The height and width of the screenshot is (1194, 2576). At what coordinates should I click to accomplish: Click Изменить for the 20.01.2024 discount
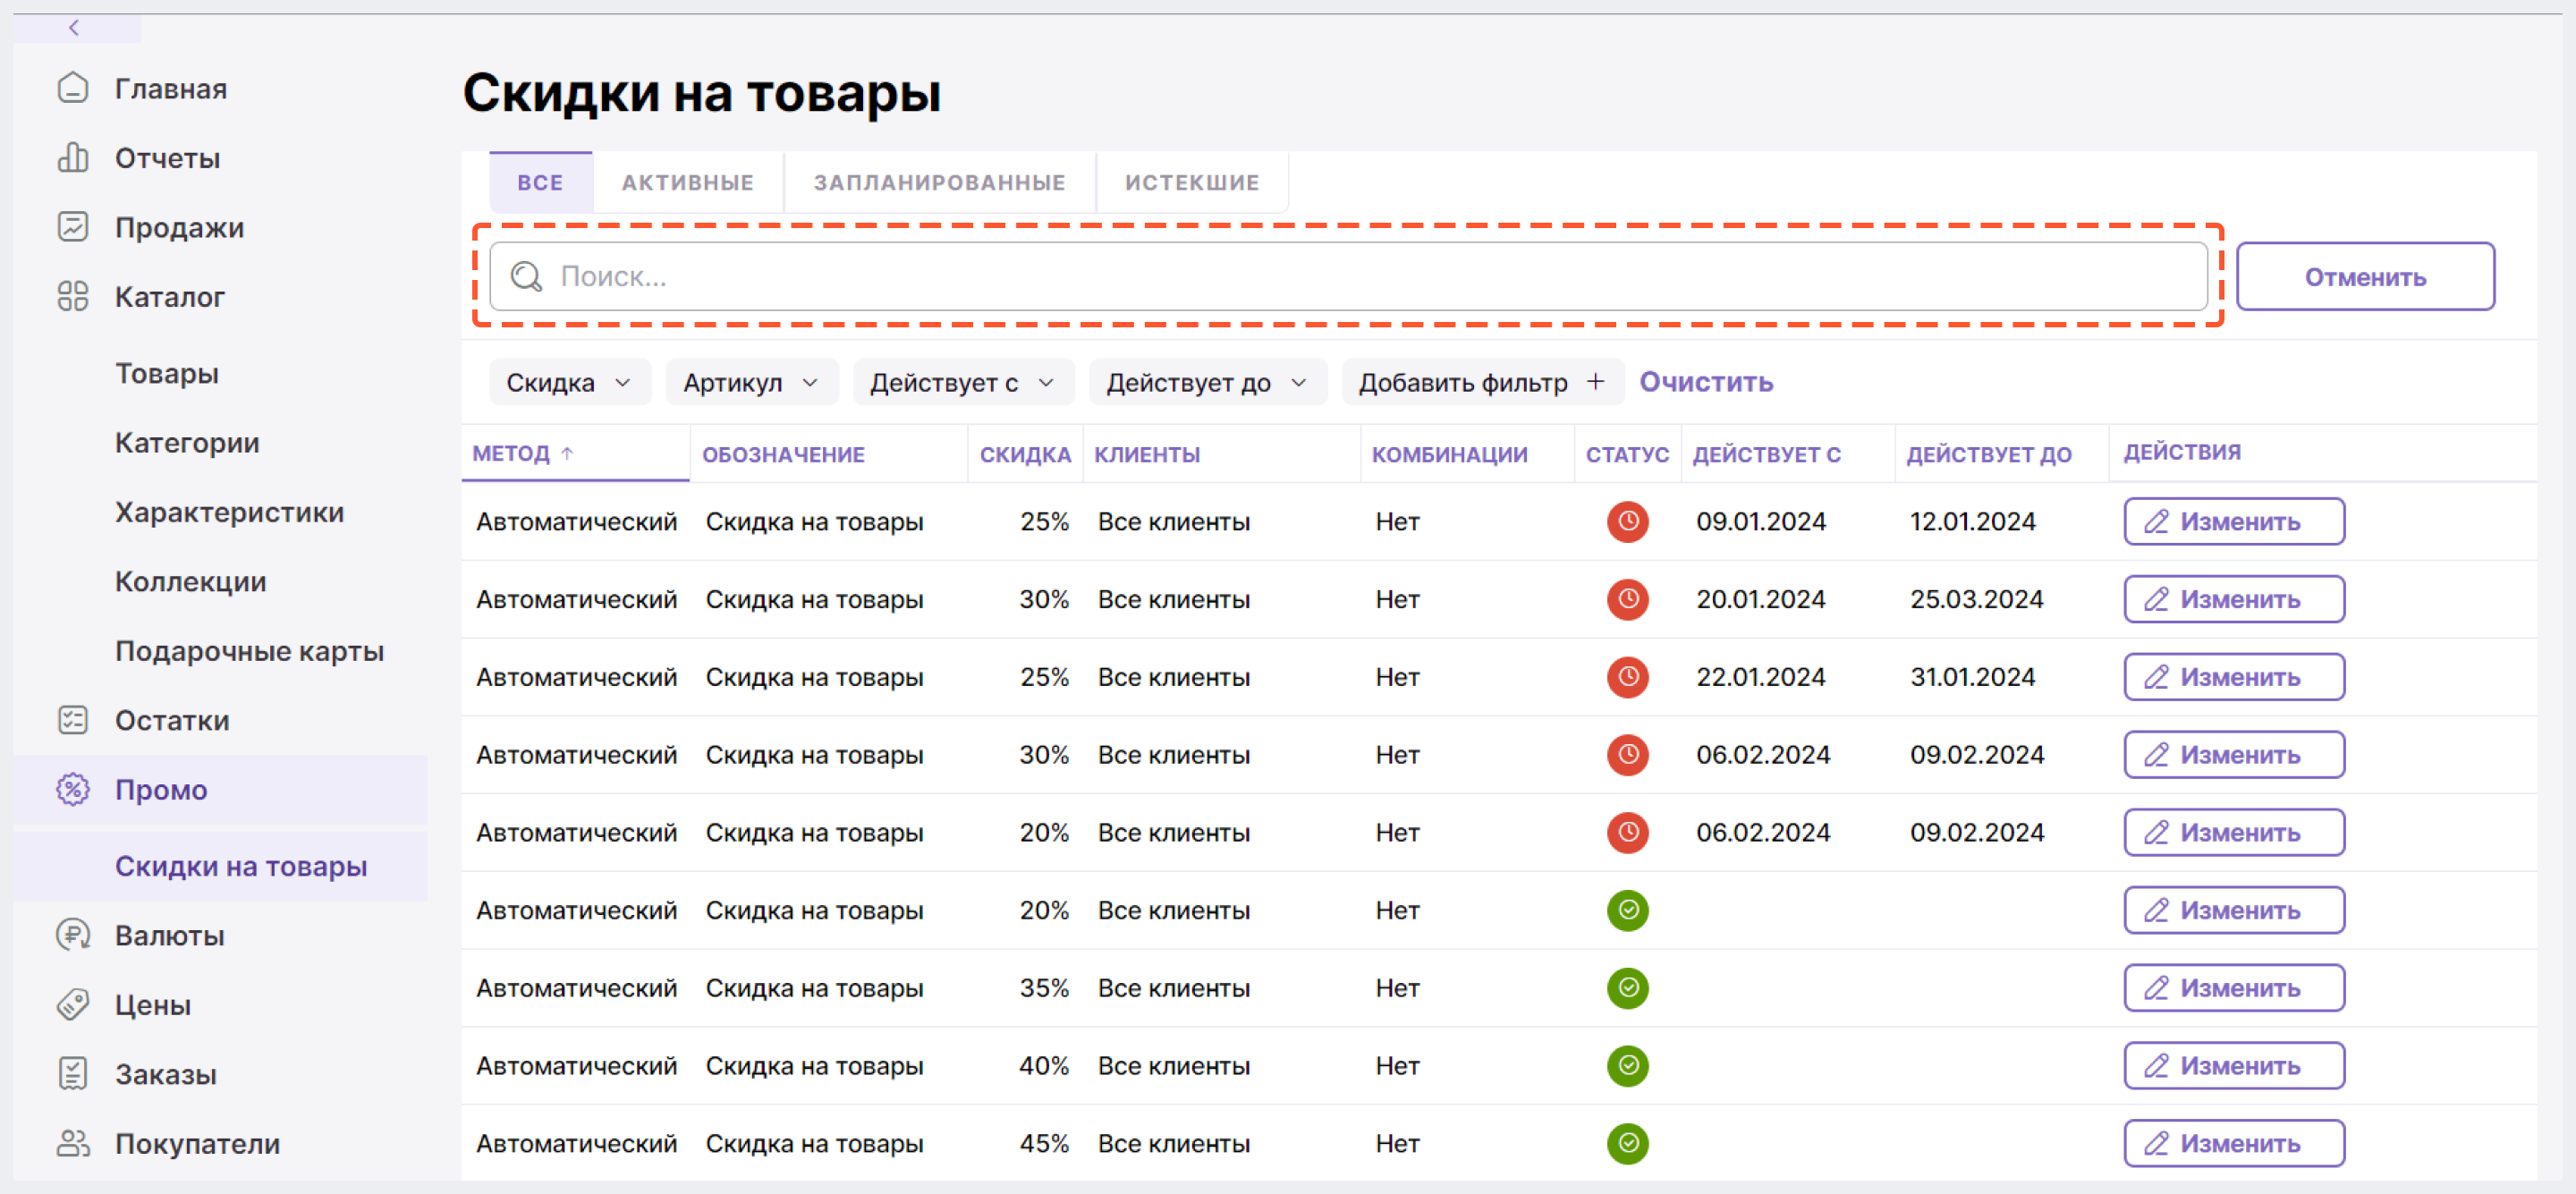tap(2234, 599)
